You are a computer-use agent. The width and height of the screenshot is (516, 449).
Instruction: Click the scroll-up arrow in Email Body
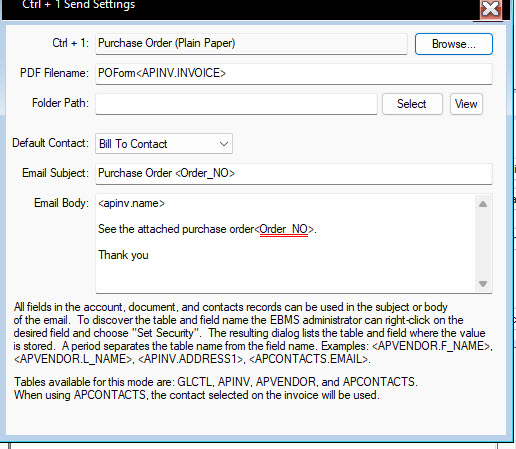pyautogui.click(x=483, y=204)
